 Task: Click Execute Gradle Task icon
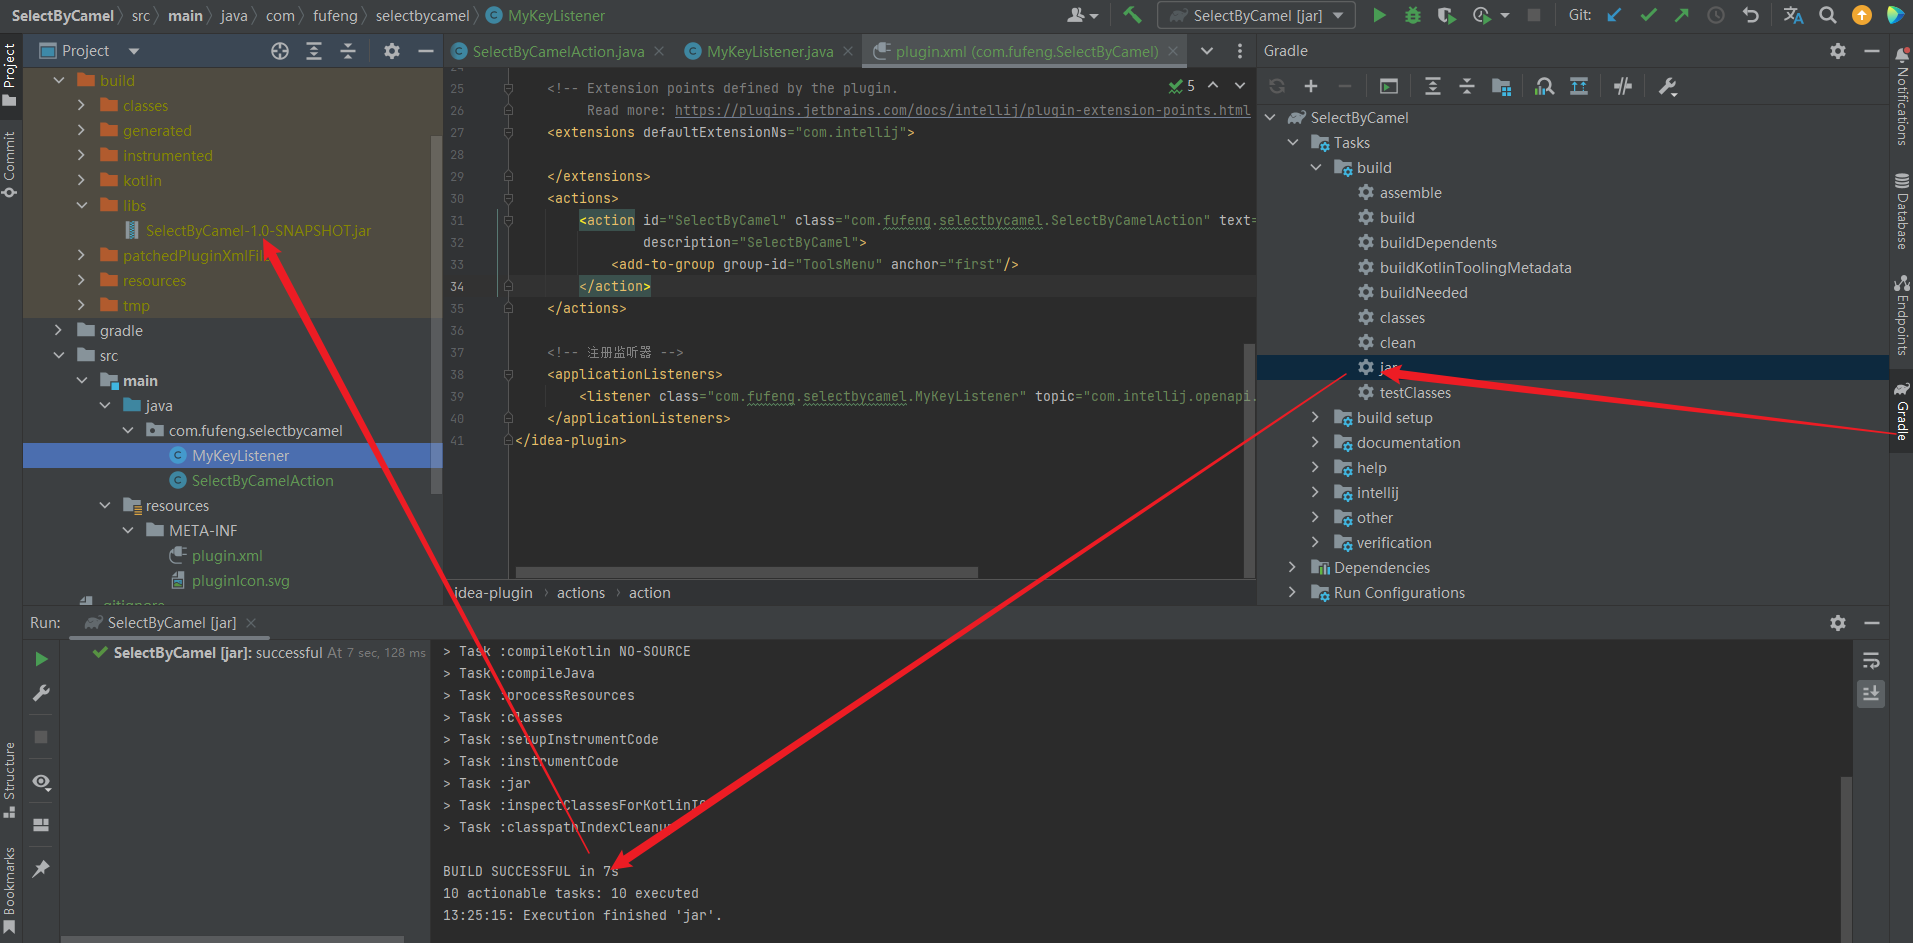click(1388, 87)
